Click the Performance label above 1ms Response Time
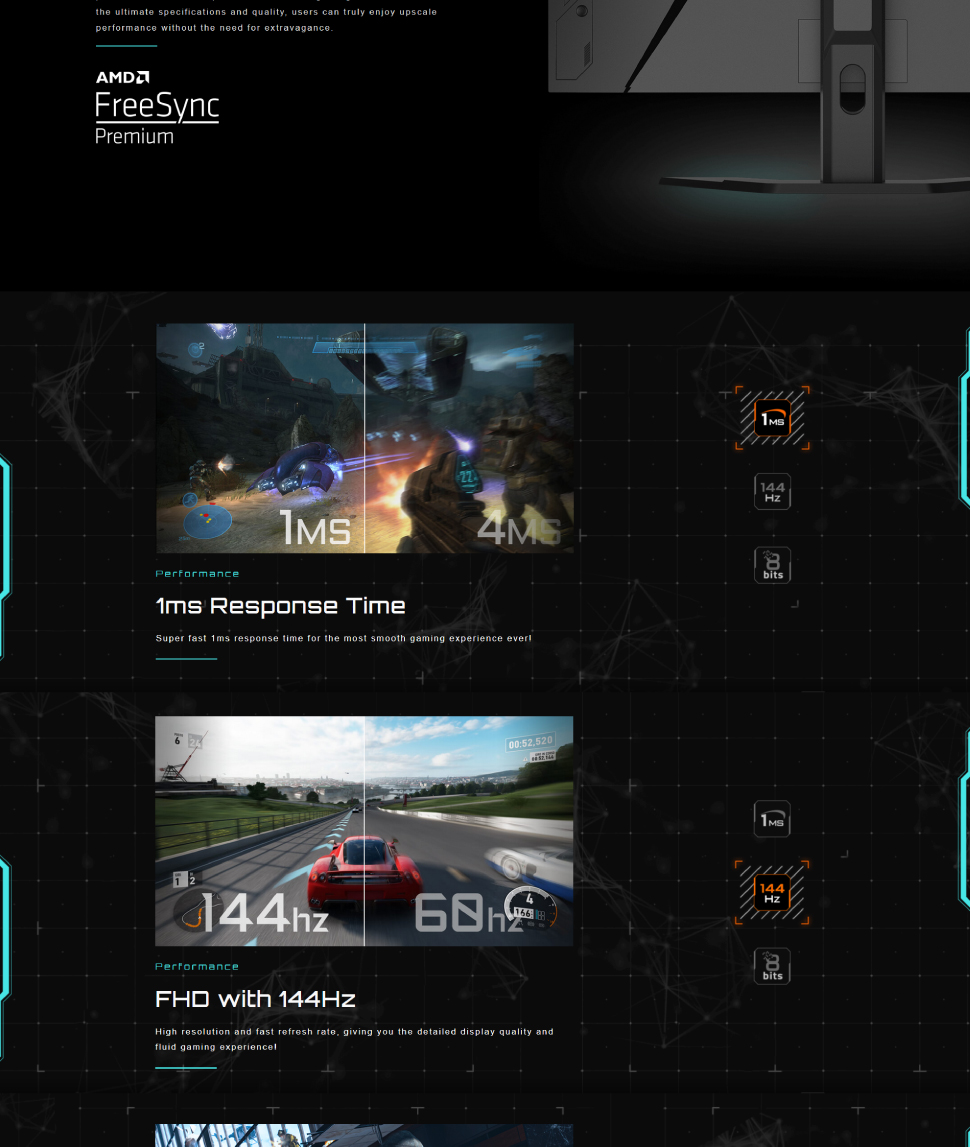Screen dimensions: 970x1147 197,574
